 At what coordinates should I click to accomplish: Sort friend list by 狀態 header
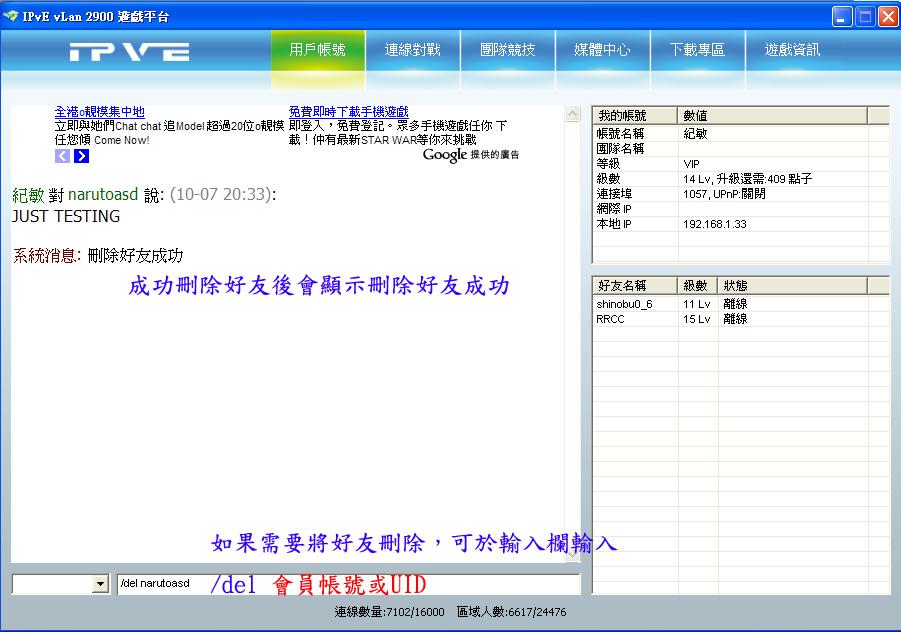[x=792, y=286]
